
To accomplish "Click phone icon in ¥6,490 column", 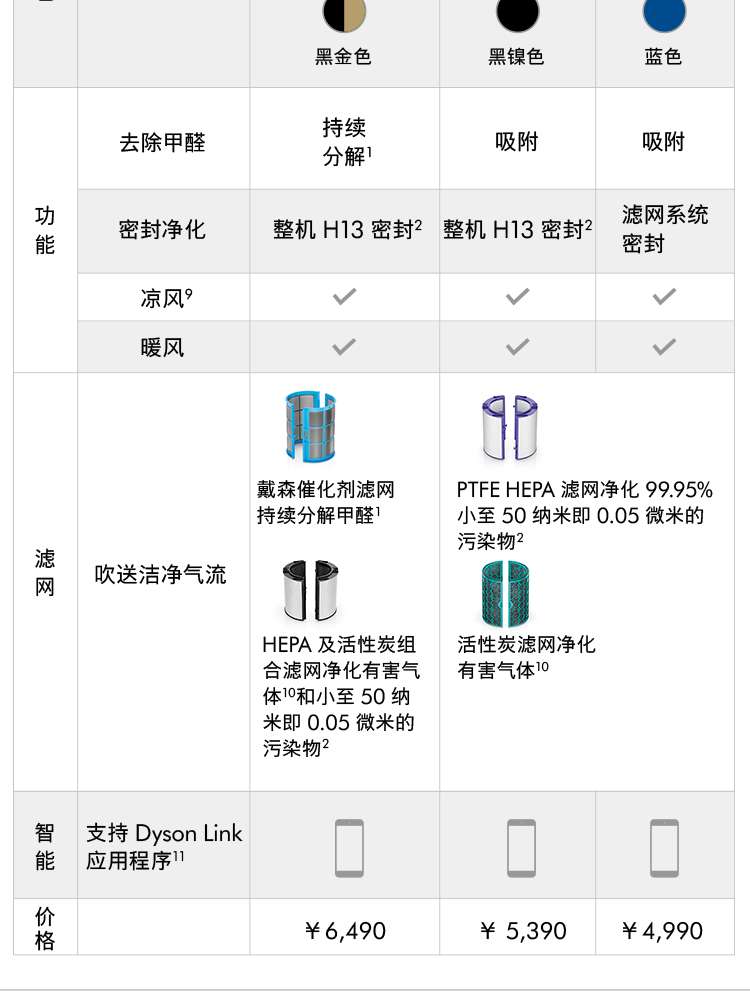I will coord(349,848).
